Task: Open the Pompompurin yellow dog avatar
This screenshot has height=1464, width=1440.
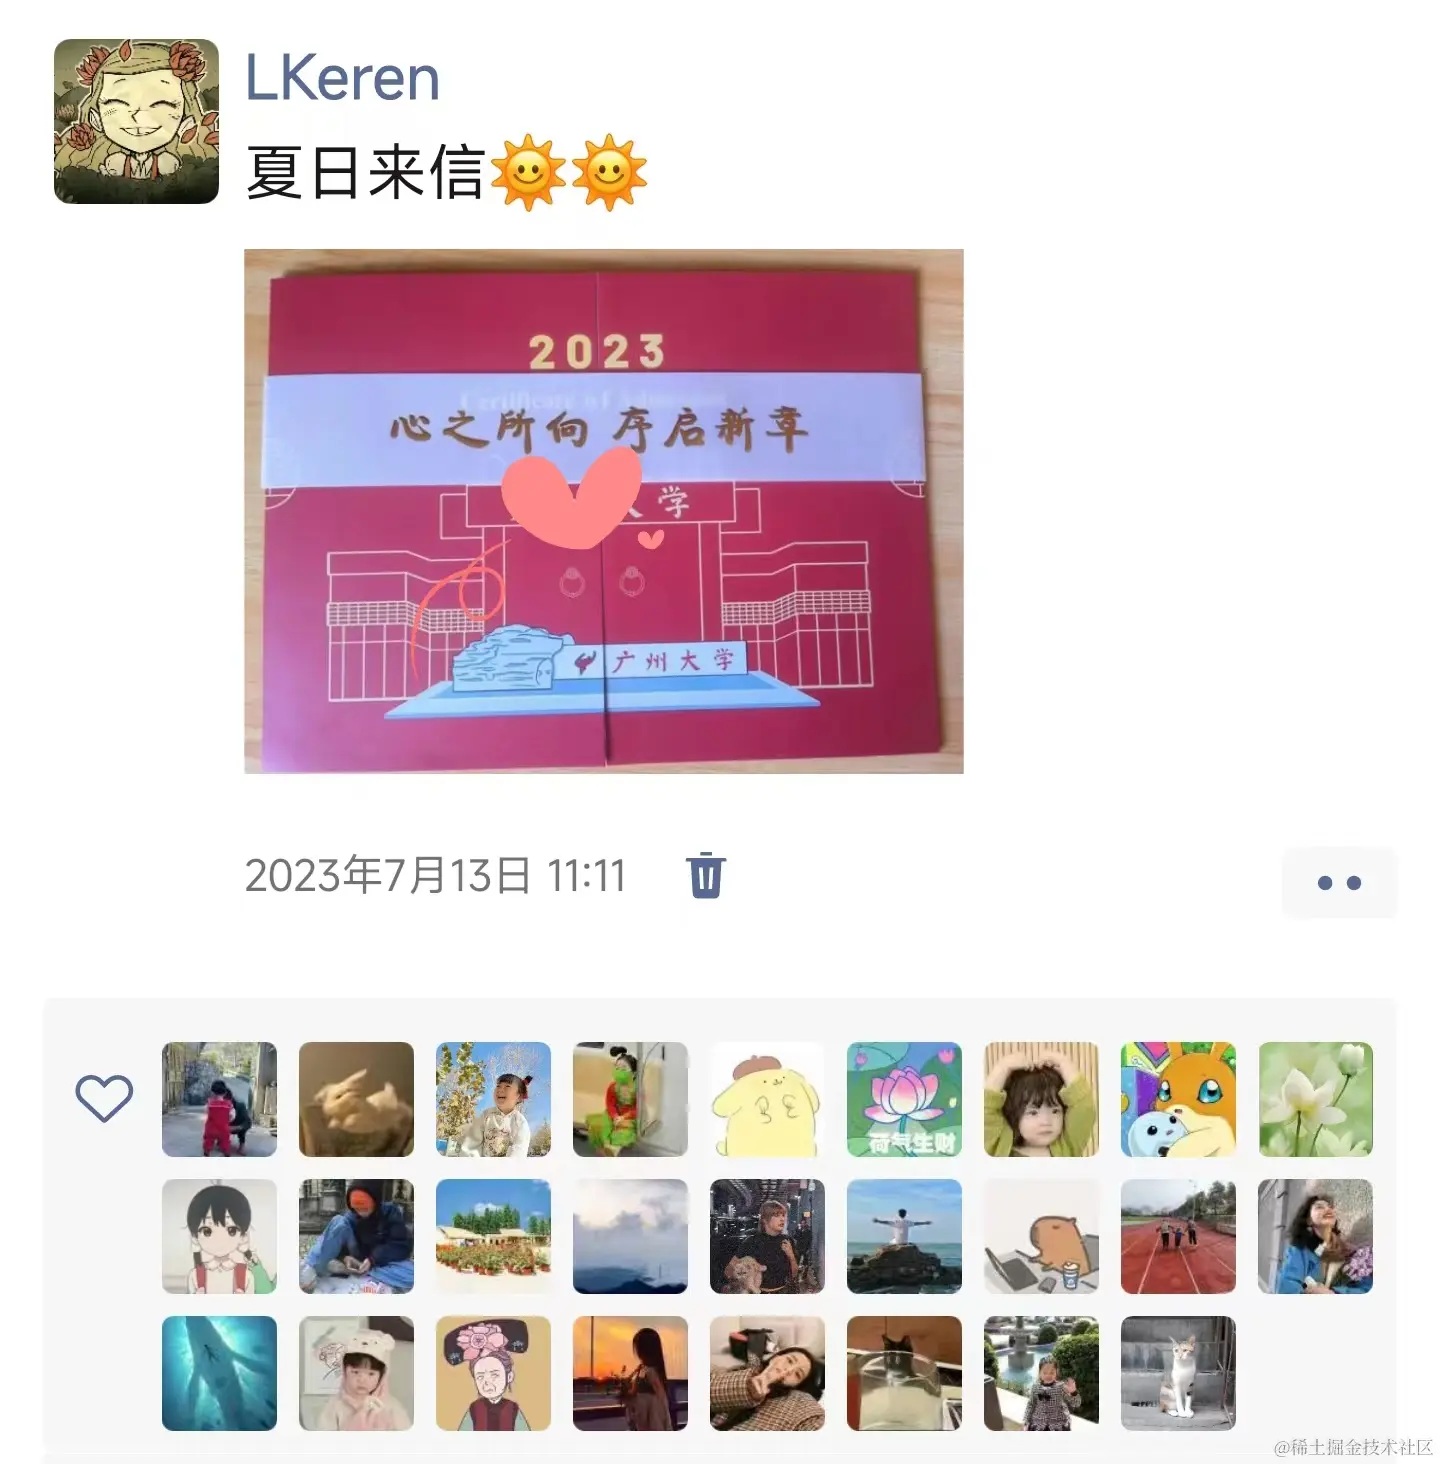Action: click(x=767, y=1099)
